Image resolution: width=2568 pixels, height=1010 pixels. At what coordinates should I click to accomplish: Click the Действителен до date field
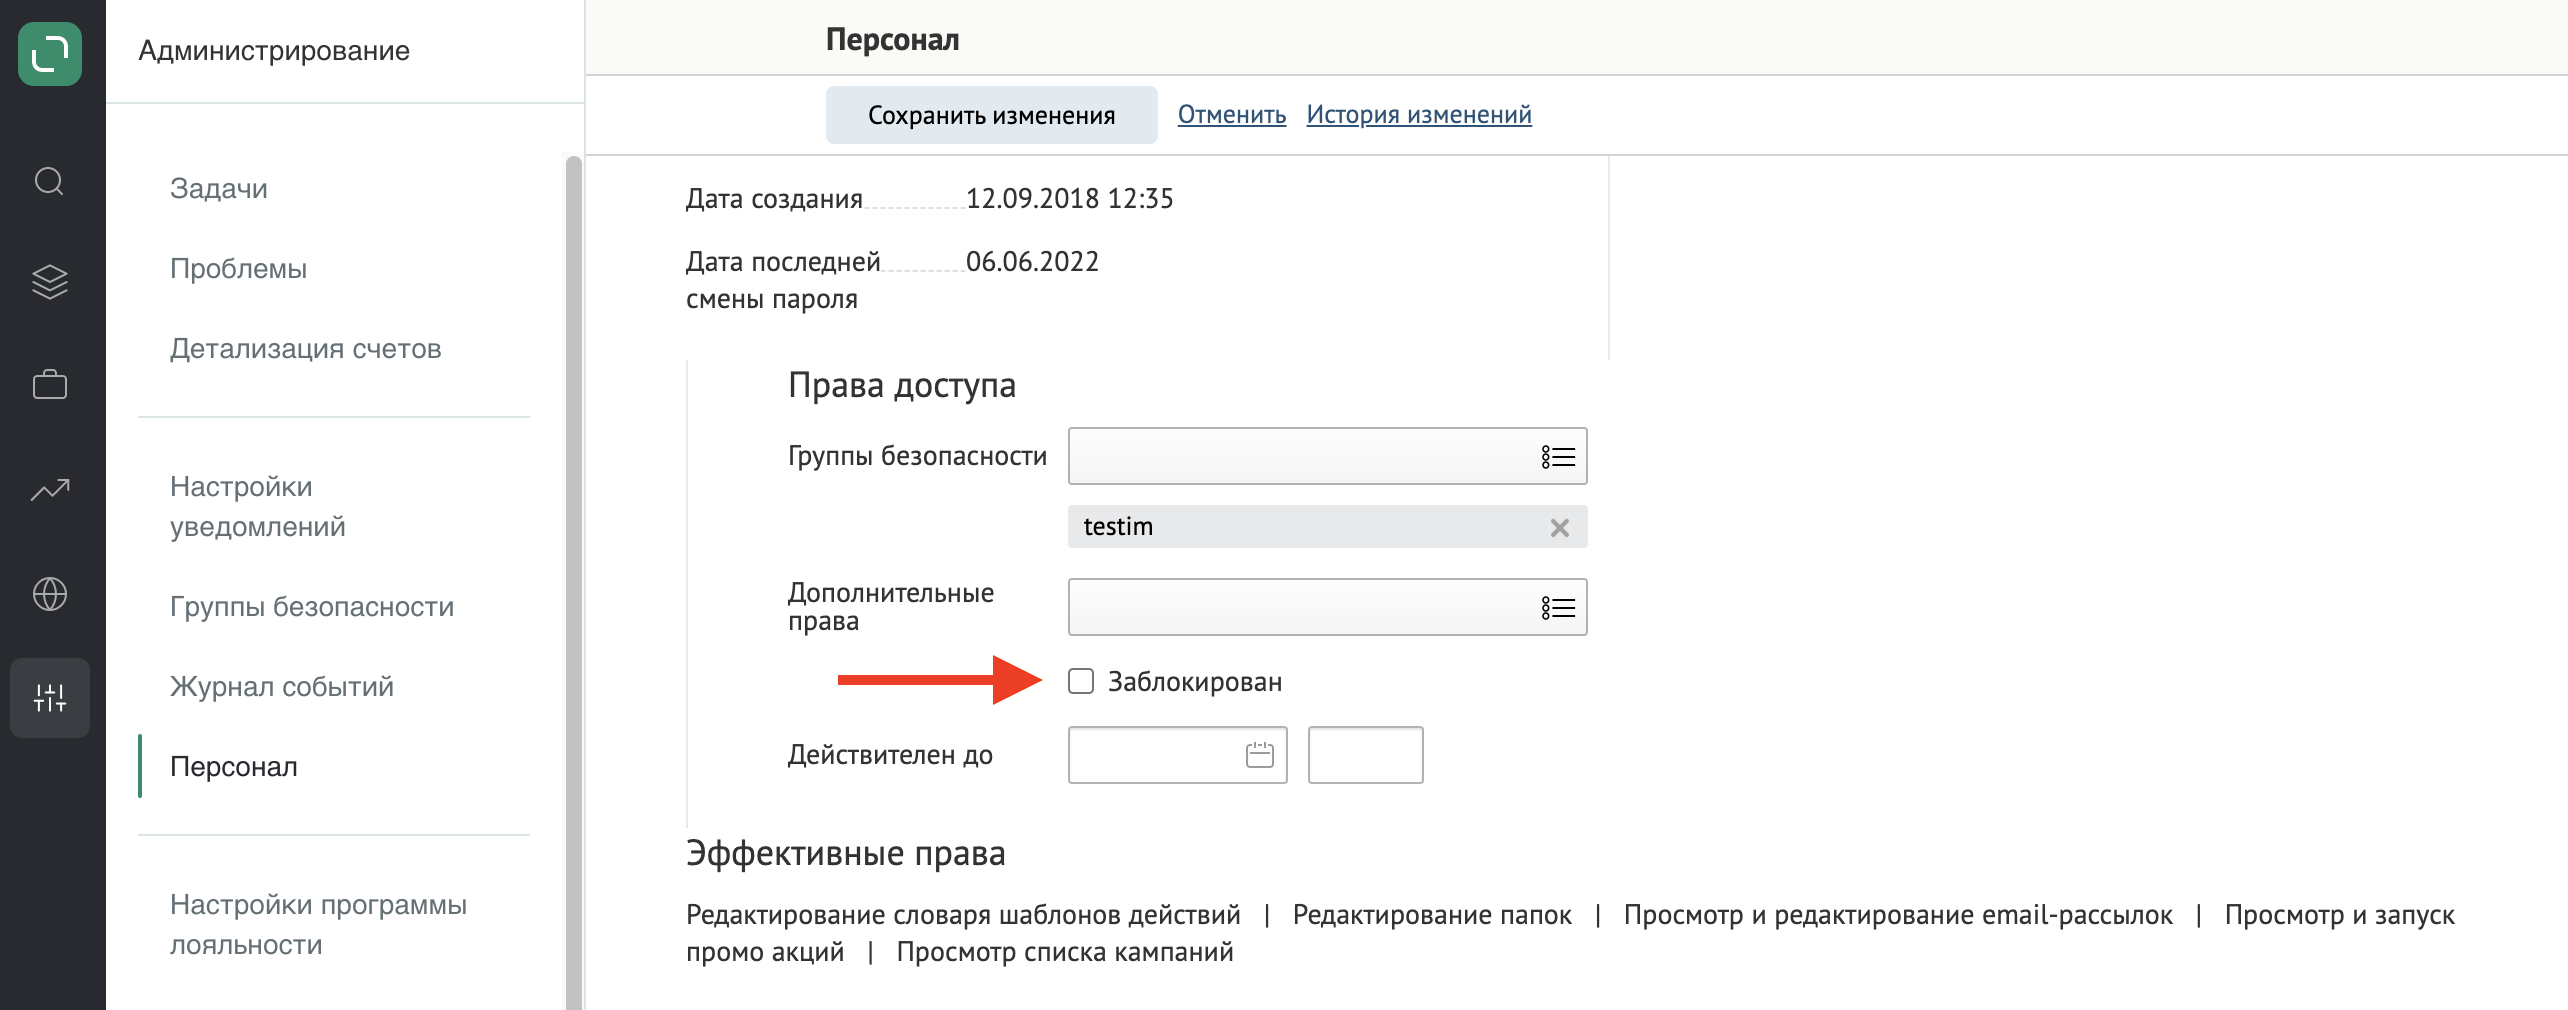point(1177,755)
